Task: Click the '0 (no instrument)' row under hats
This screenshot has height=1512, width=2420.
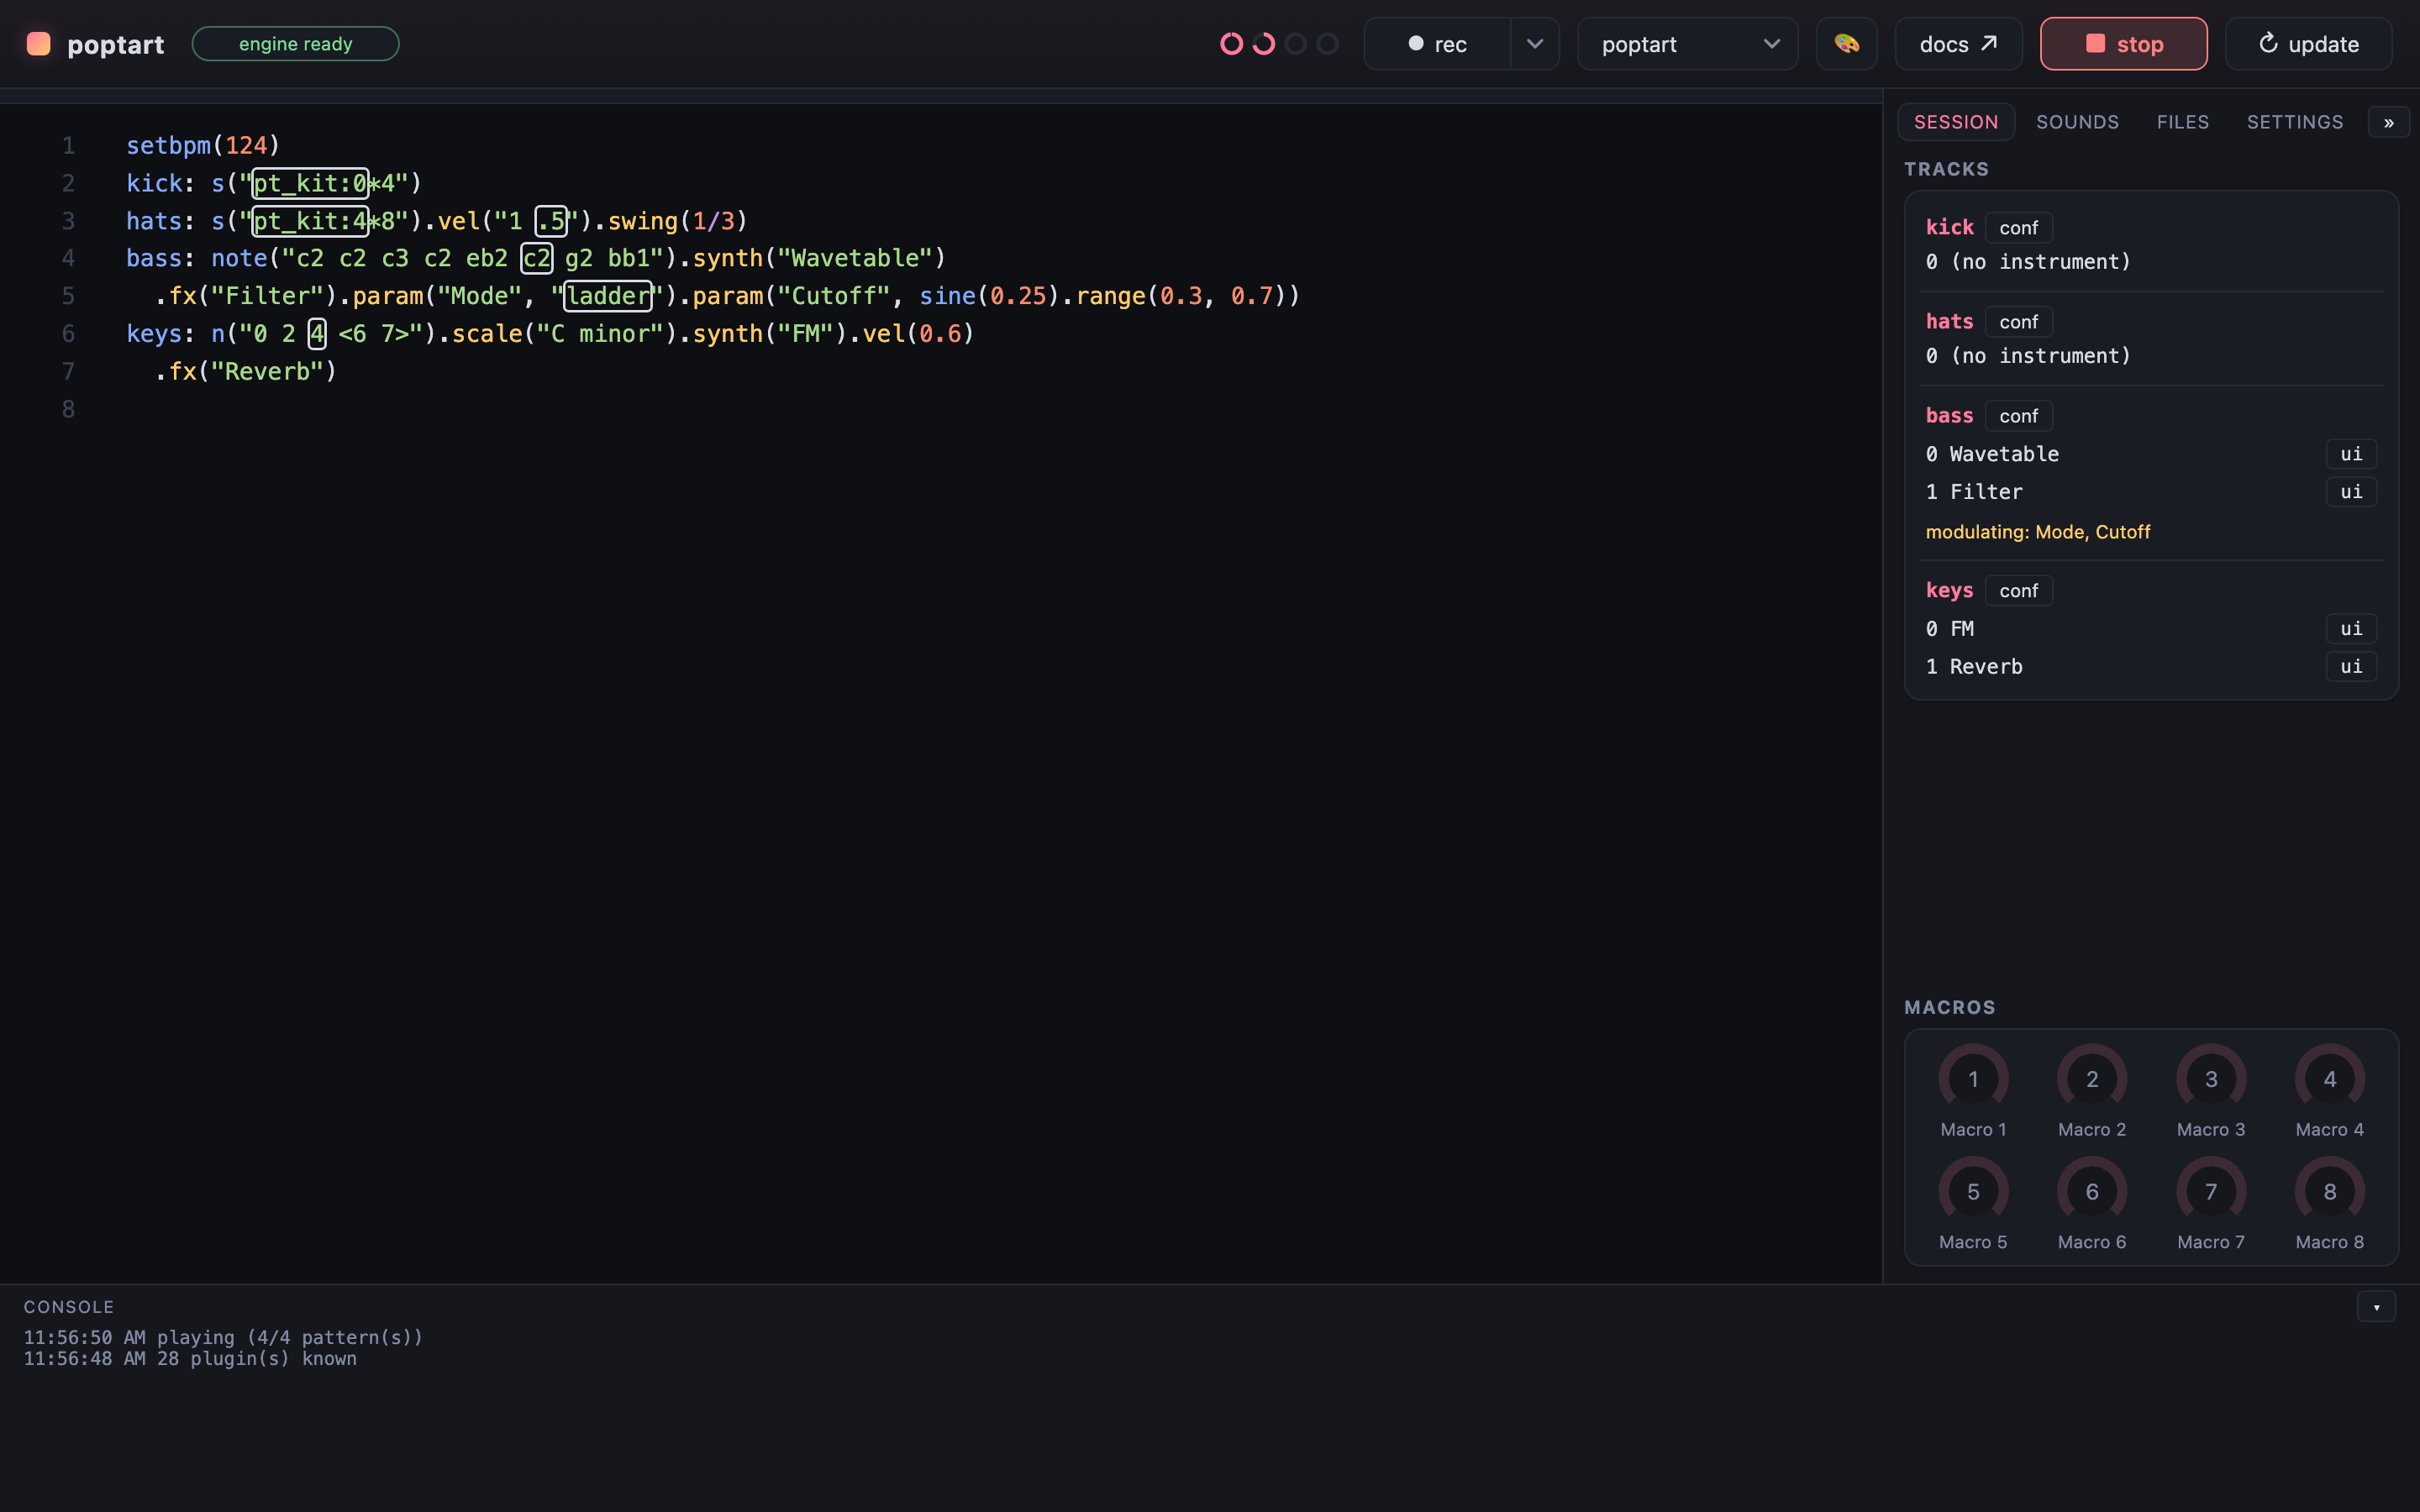Action: pyautogui.click(x=2028, y=356)
